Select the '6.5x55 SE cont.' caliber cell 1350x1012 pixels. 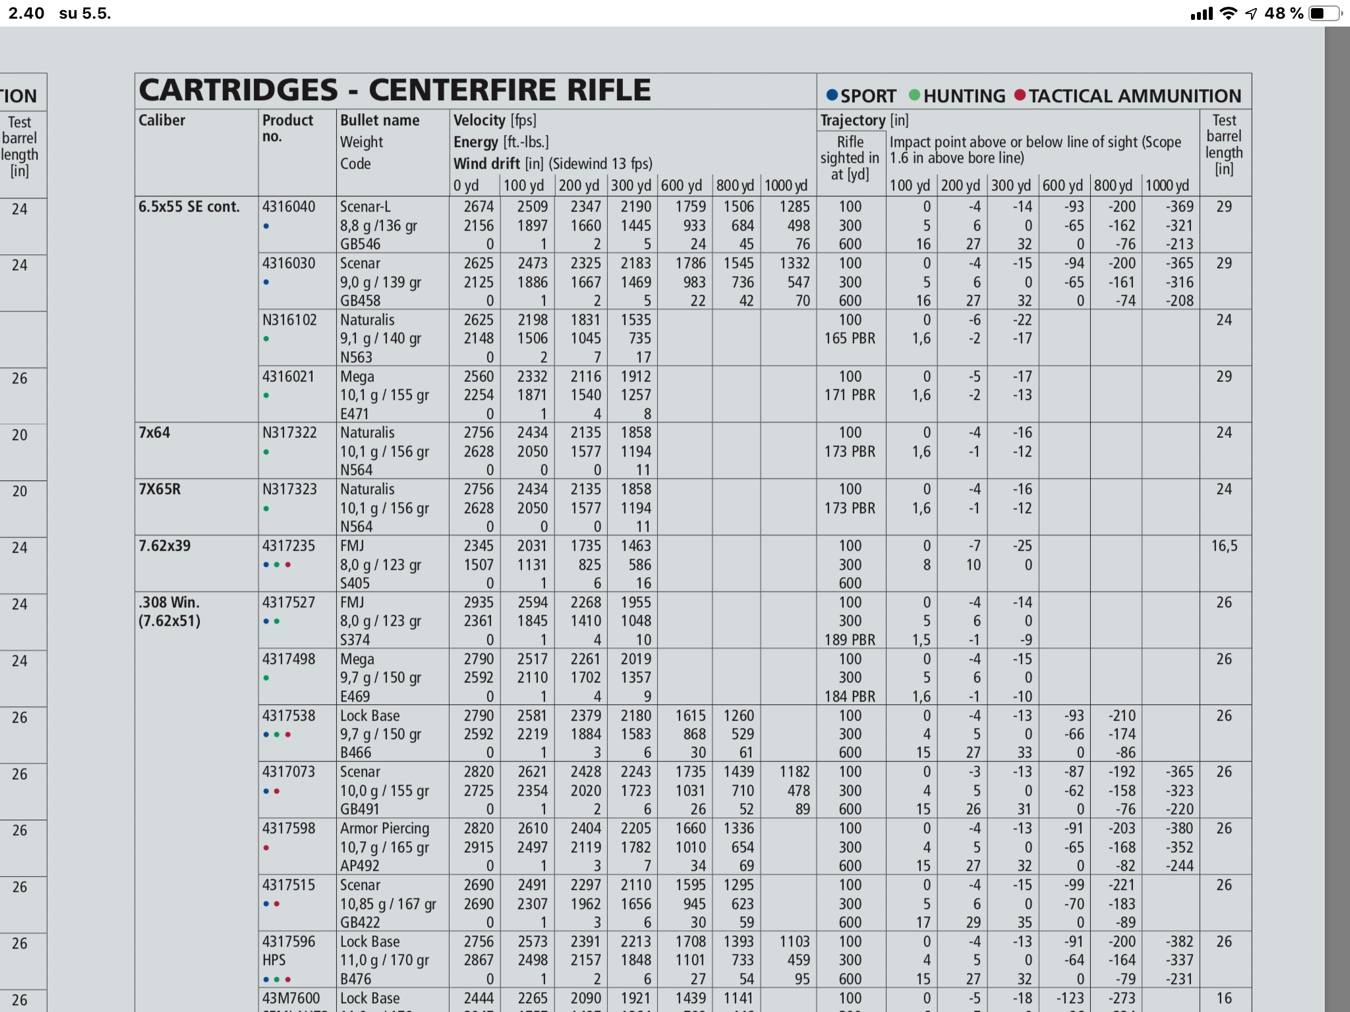tap(189, 207)
